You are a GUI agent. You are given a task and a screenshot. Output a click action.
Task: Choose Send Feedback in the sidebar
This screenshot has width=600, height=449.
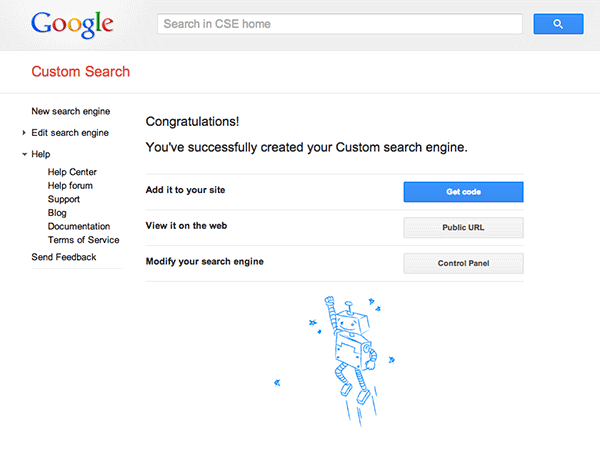(64, 257)
